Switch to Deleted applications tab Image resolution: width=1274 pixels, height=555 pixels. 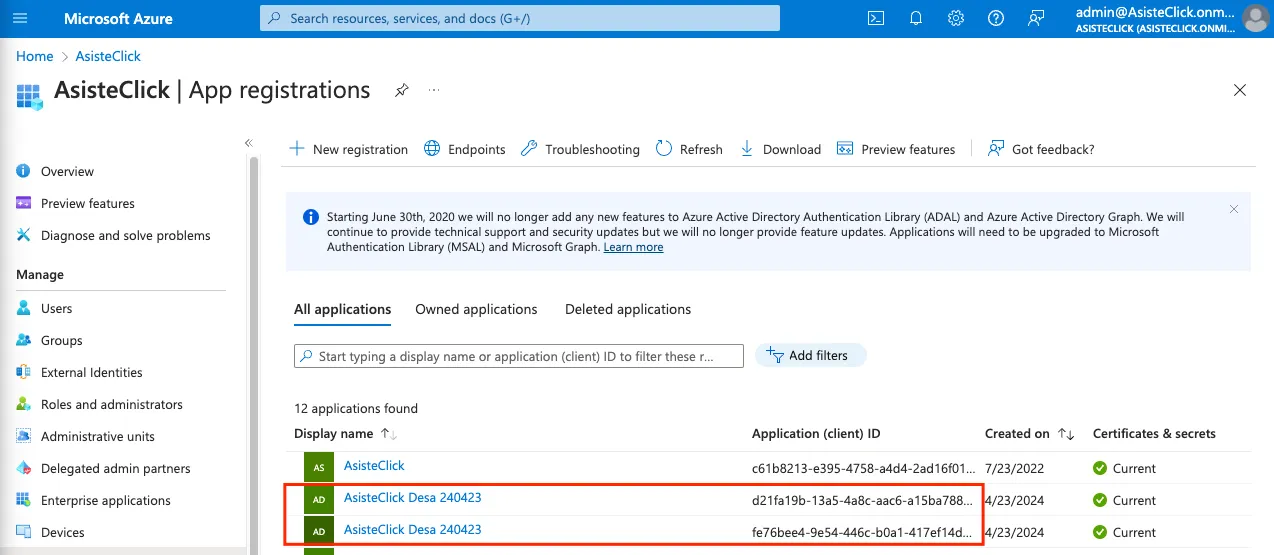[x=628, y=309]
